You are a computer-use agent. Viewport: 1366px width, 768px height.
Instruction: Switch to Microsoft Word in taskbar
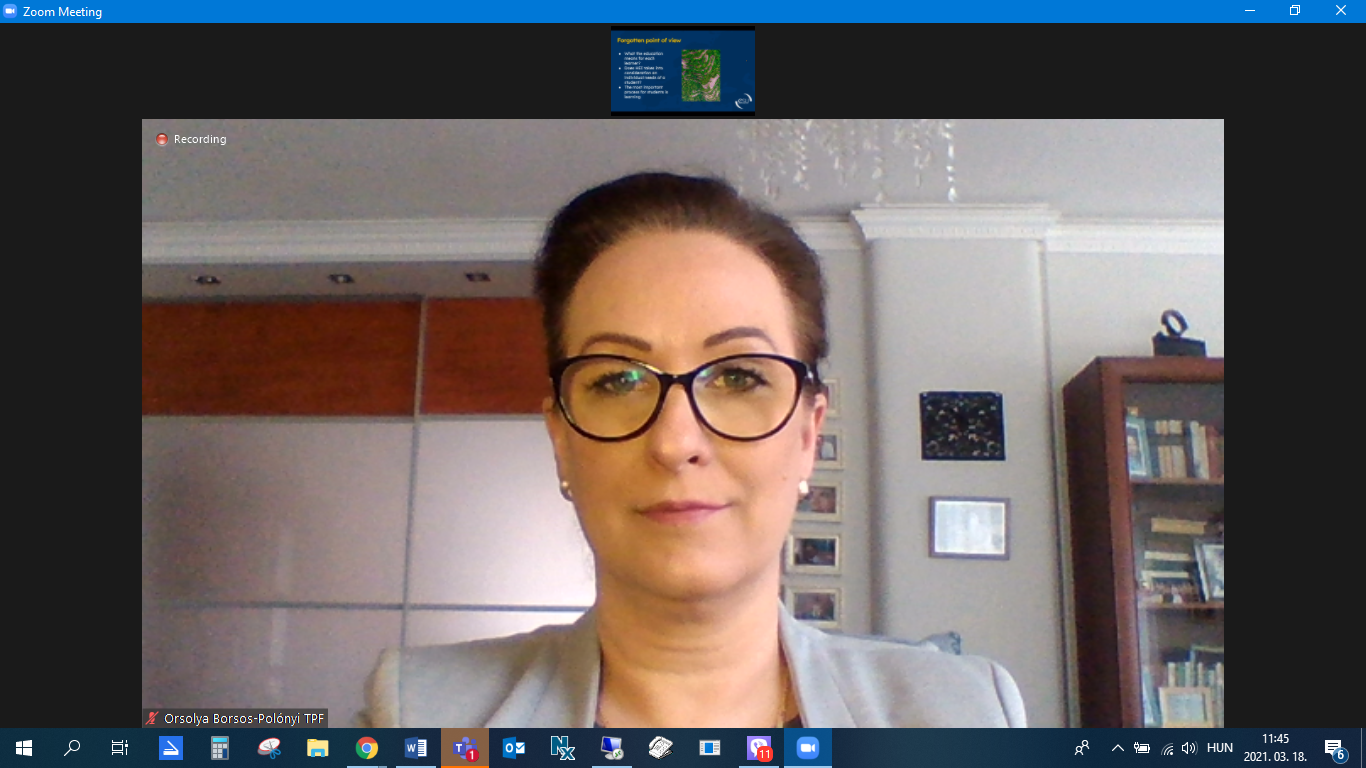pos(416,747)
